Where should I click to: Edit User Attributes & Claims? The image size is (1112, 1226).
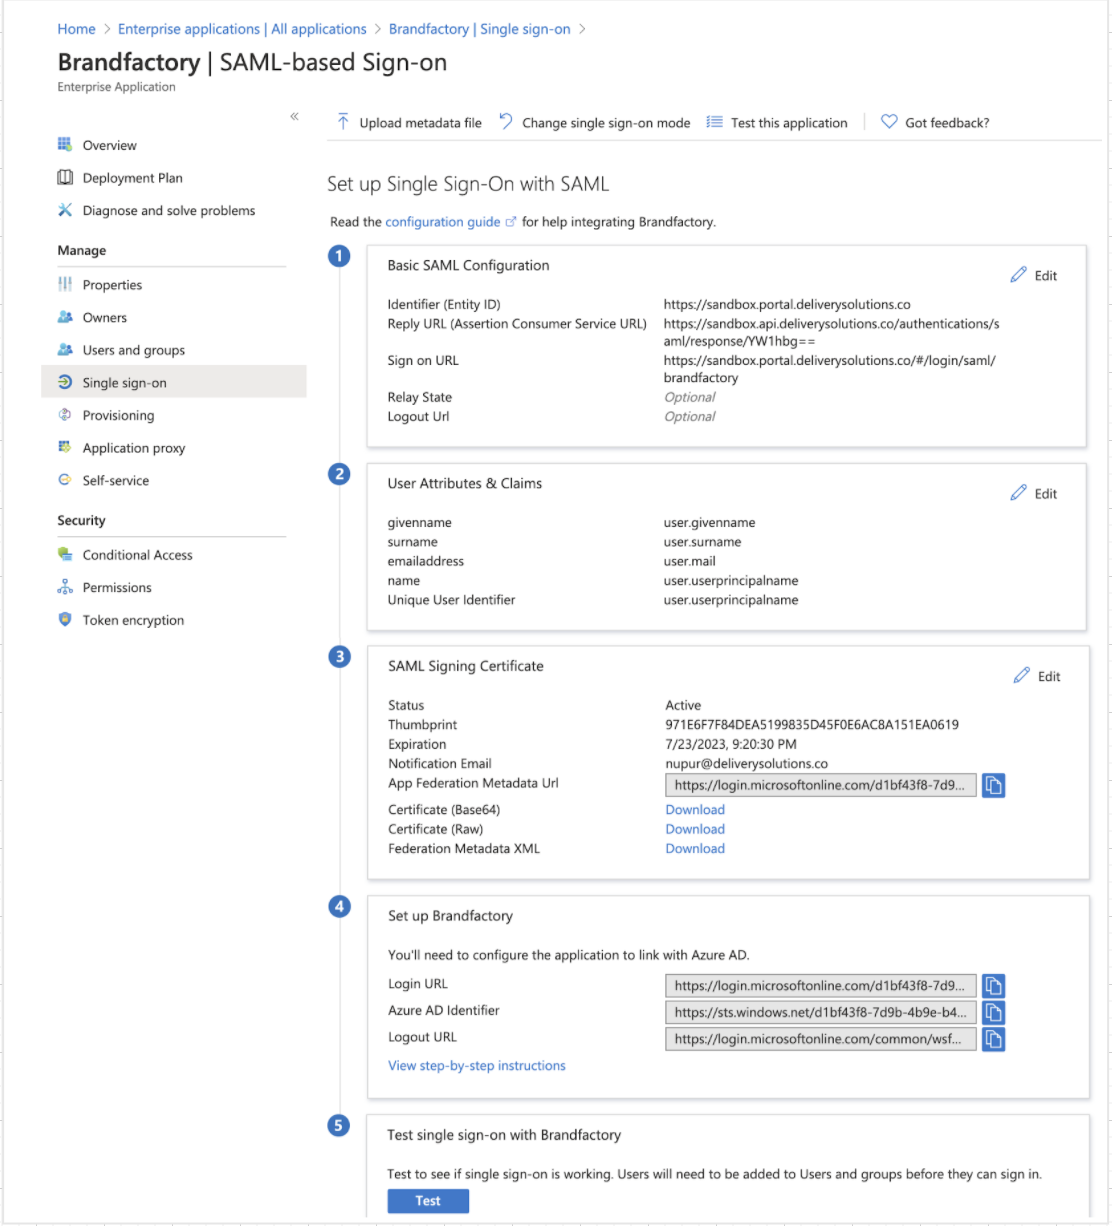(1034, 493)
